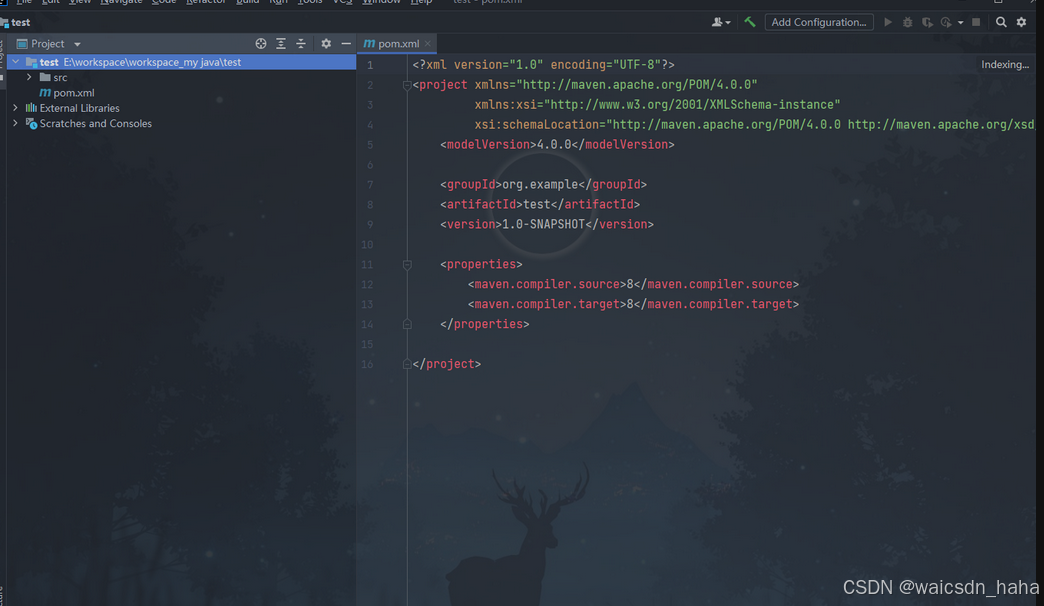Viewport: 1044px width, 606px height.
Task: Click modelVersion value 4.0.0
Action: click(554, 145)
